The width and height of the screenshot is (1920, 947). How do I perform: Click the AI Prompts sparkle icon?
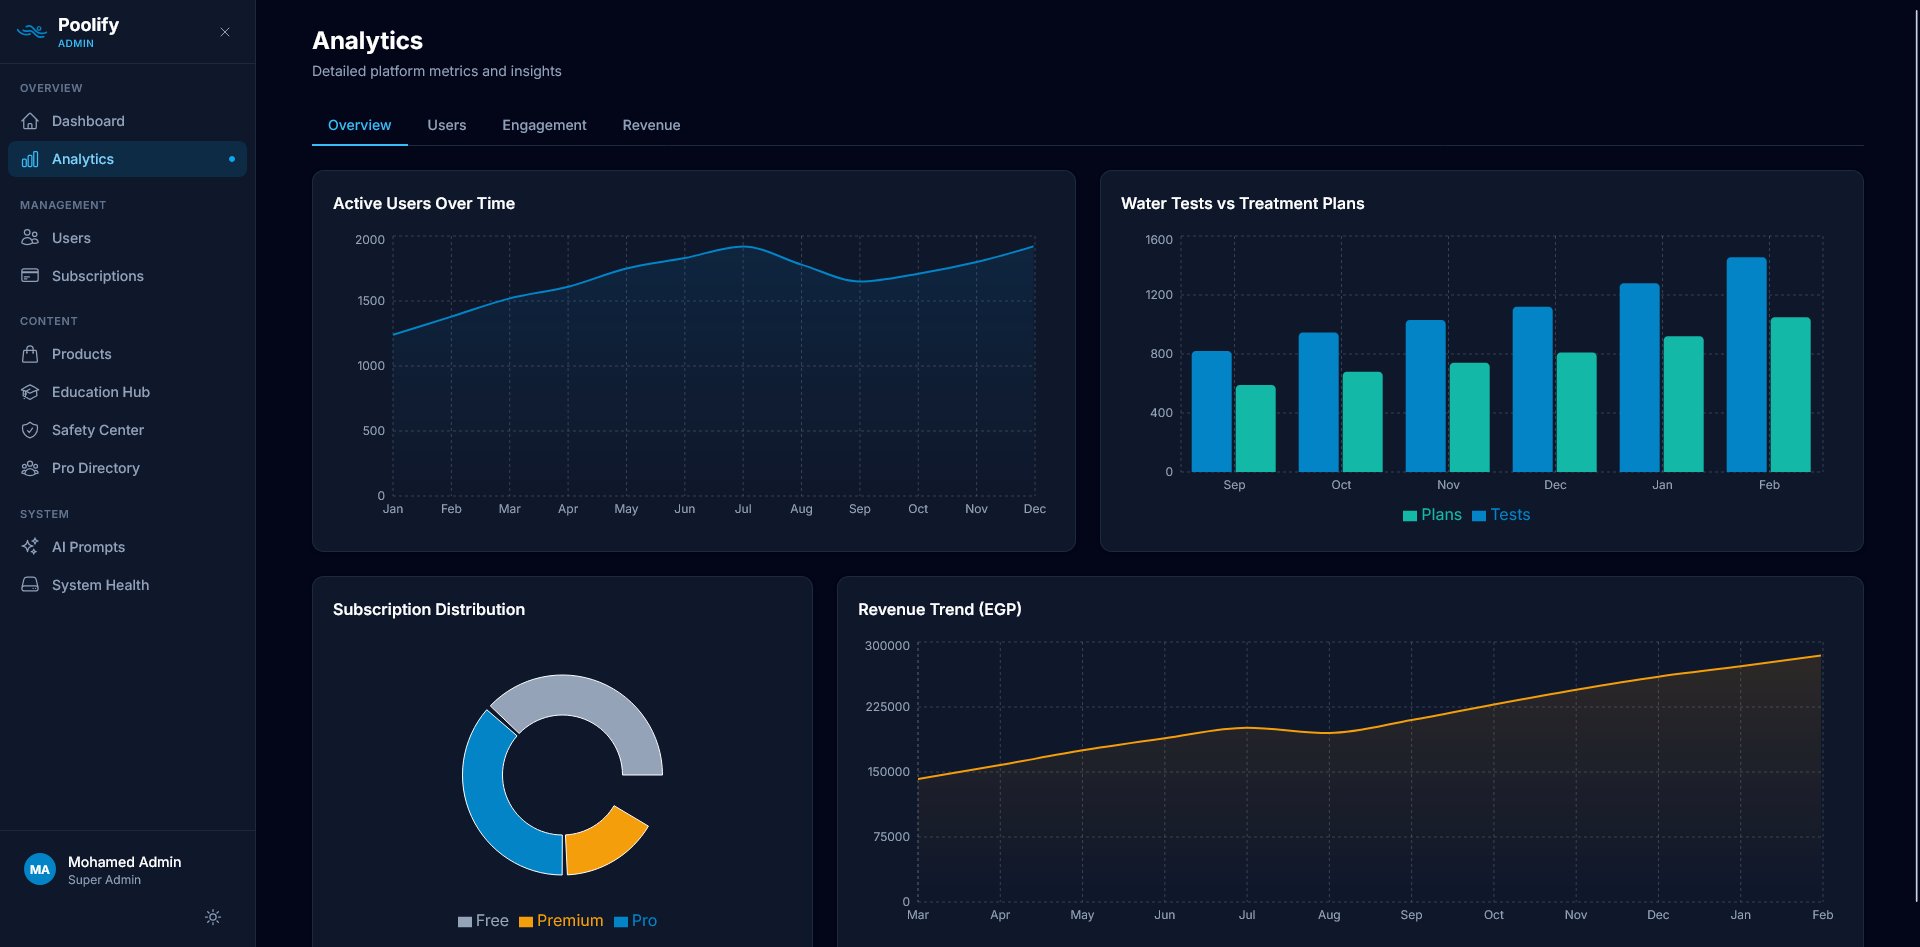32,547
